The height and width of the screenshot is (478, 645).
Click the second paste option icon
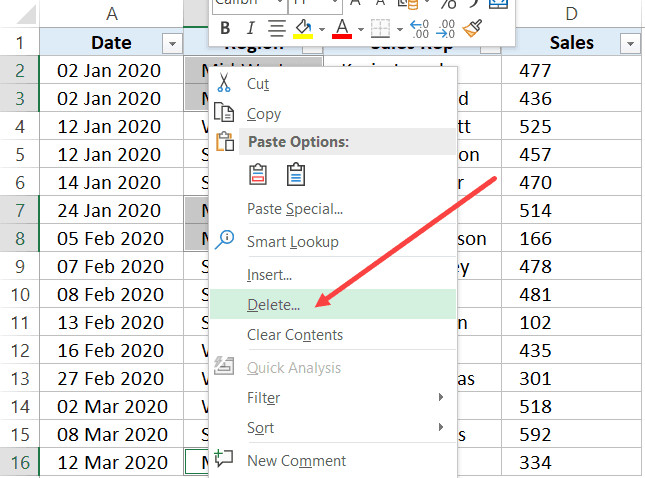pos(295,175)
